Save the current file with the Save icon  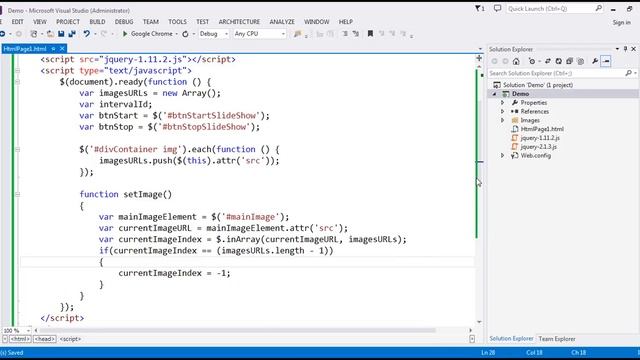[61, 34]
